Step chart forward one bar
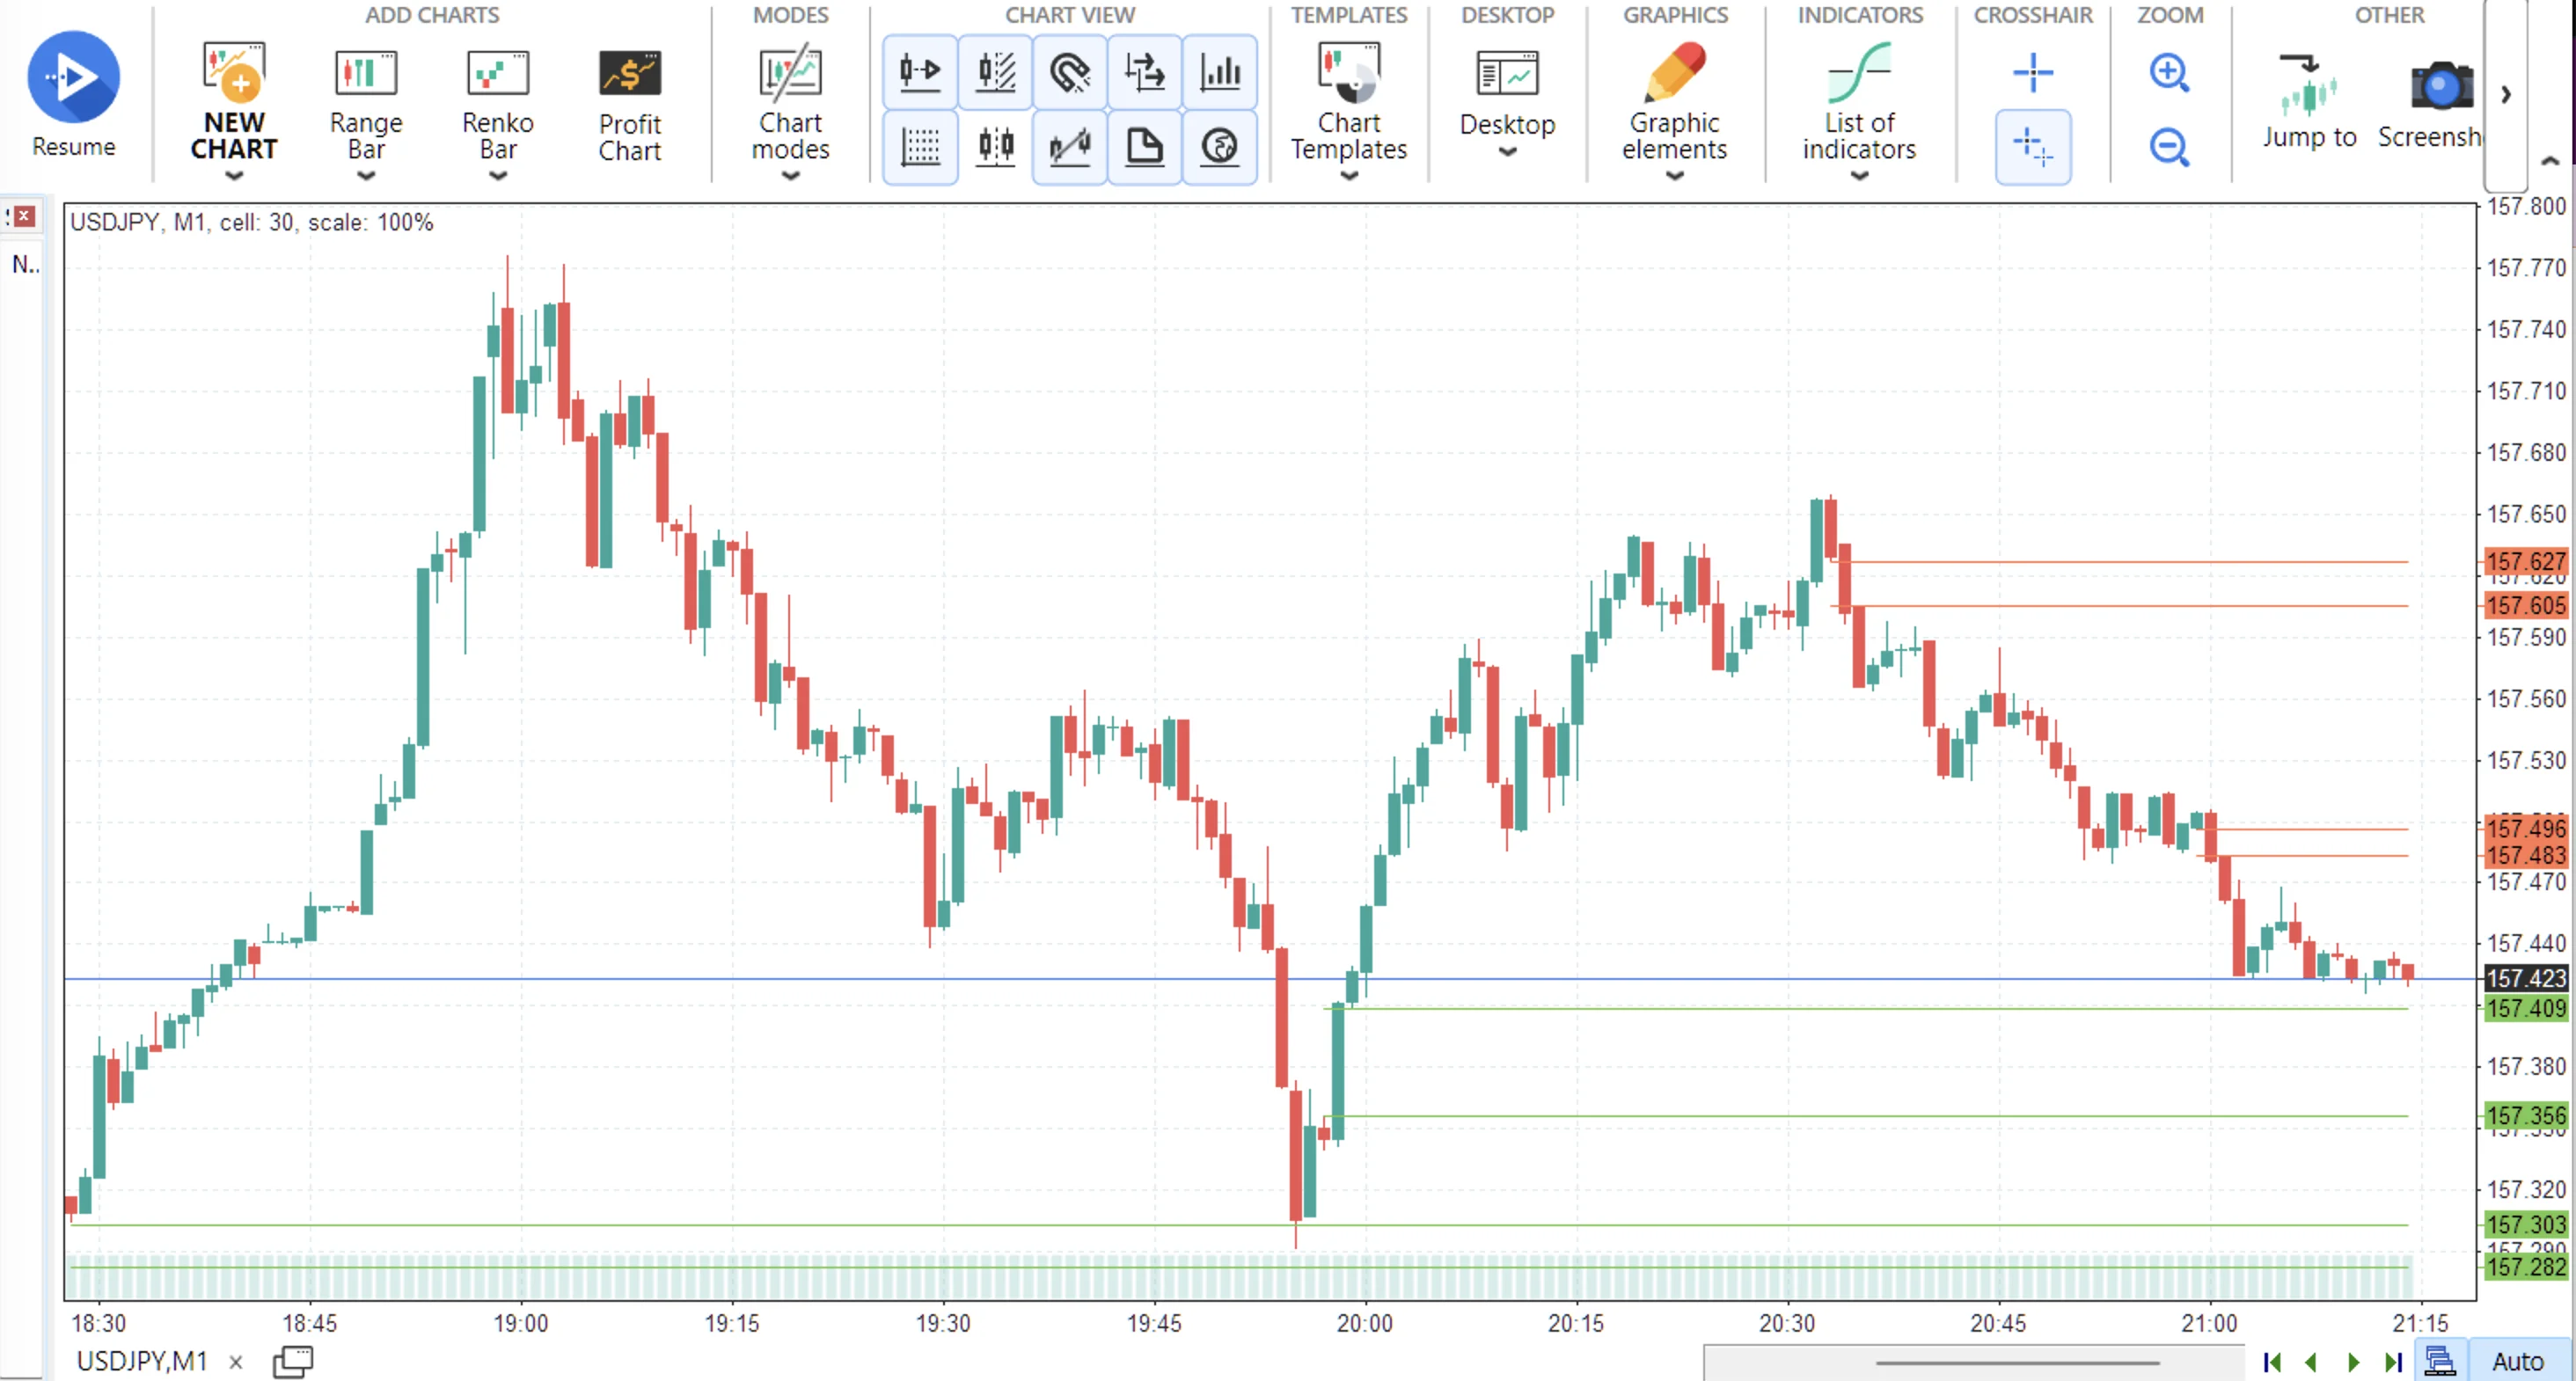Image resolution: width=2576 pixels, height=1381 pixels. tap(2353, 1362)
